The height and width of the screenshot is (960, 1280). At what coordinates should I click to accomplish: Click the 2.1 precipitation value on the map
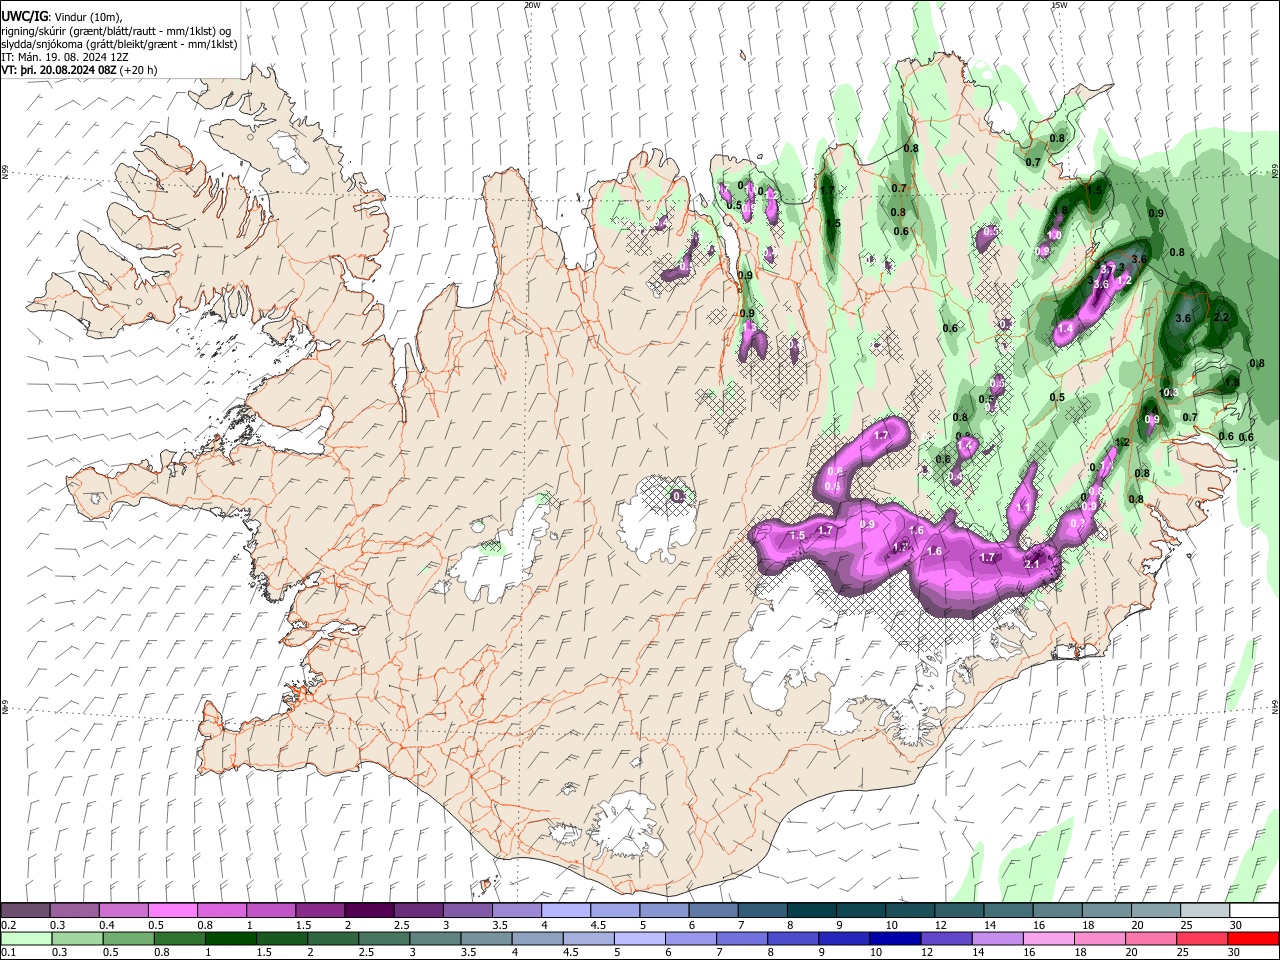click(1033, 564)
